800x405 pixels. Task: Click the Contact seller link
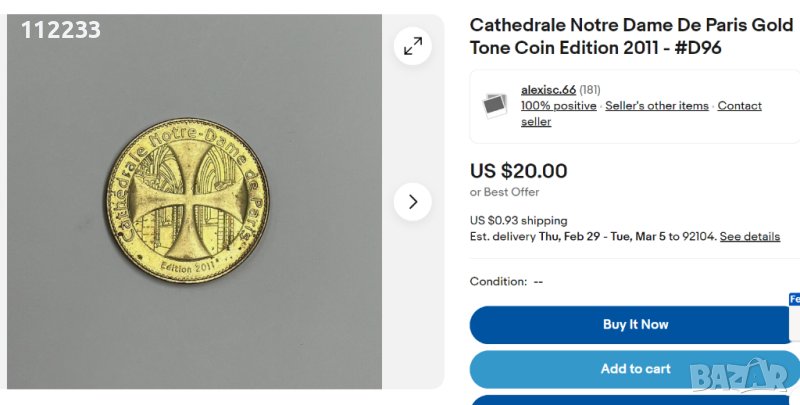pos(739,106)
